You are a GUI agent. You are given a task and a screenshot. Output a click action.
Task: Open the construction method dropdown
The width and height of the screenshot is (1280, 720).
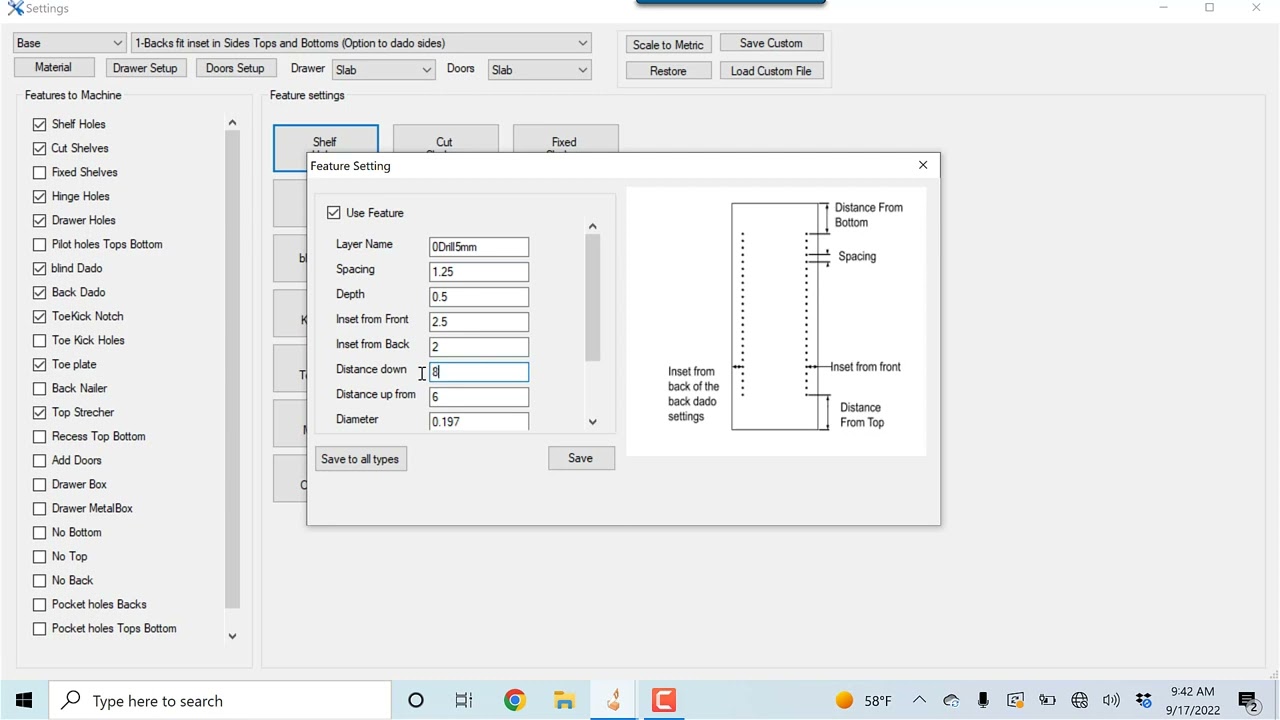point(361,43)
